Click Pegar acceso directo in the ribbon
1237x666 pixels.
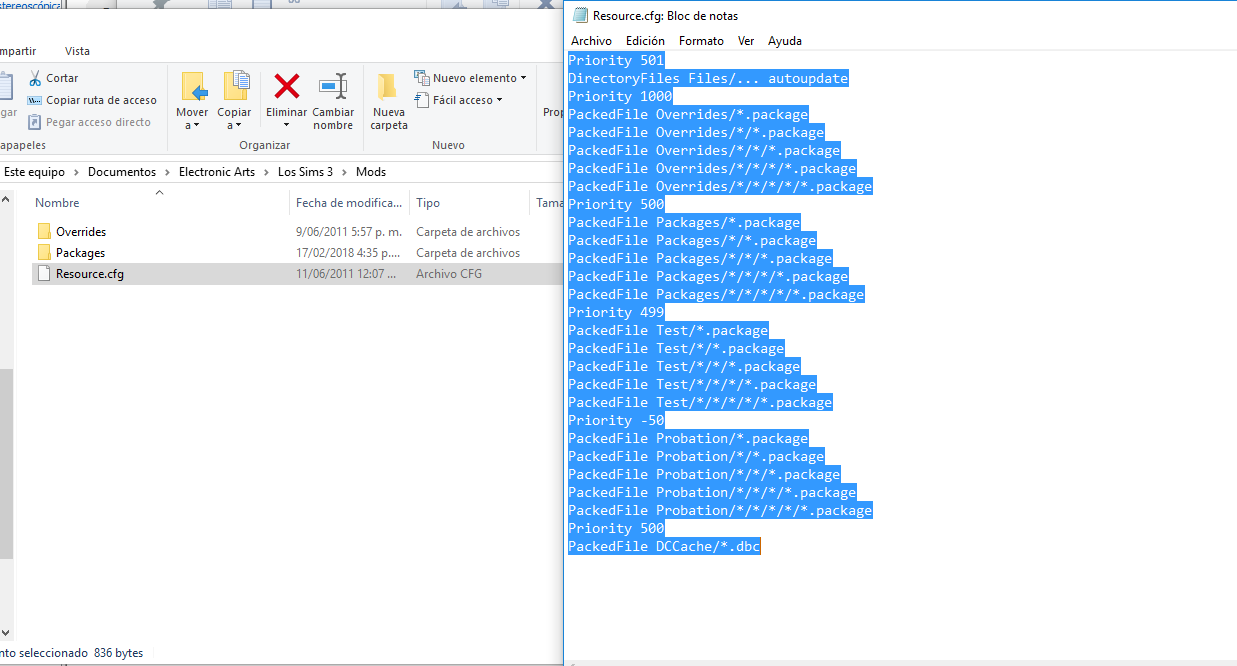(x=89, y=122)
